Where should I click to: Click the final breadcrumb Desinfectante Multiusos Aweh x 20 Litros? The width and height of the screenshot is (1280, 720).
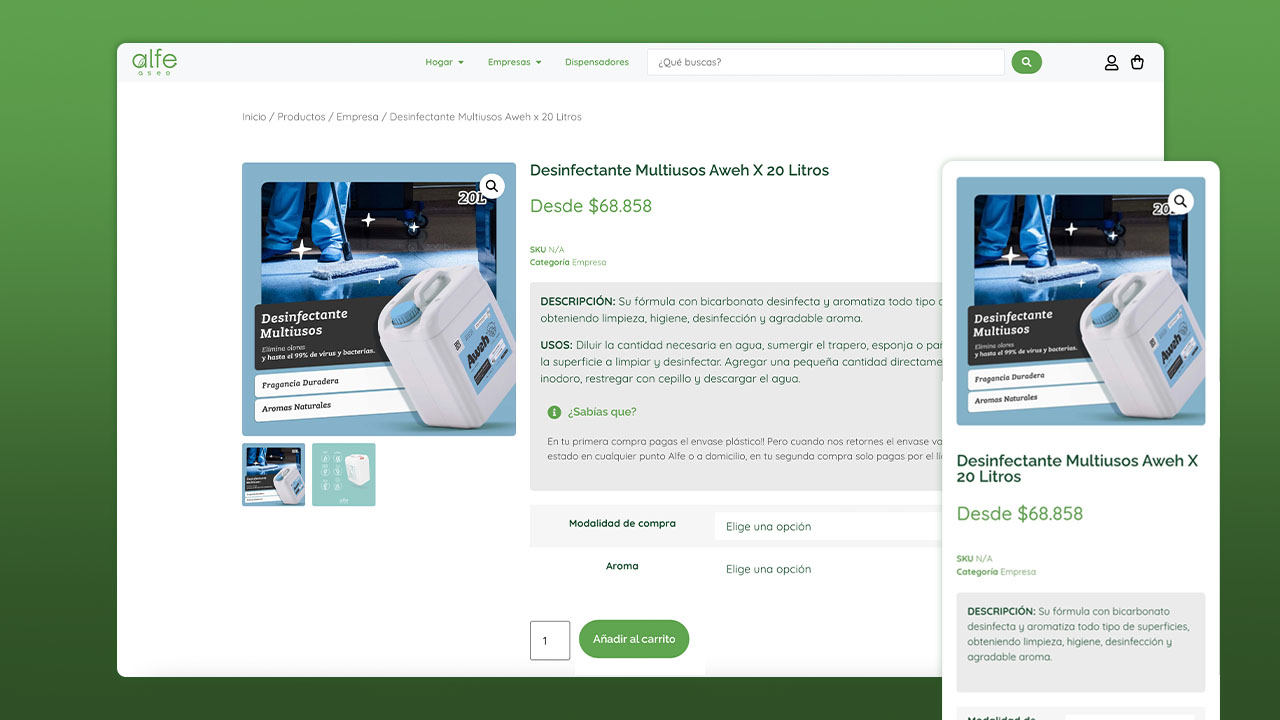tap(485, 117)
